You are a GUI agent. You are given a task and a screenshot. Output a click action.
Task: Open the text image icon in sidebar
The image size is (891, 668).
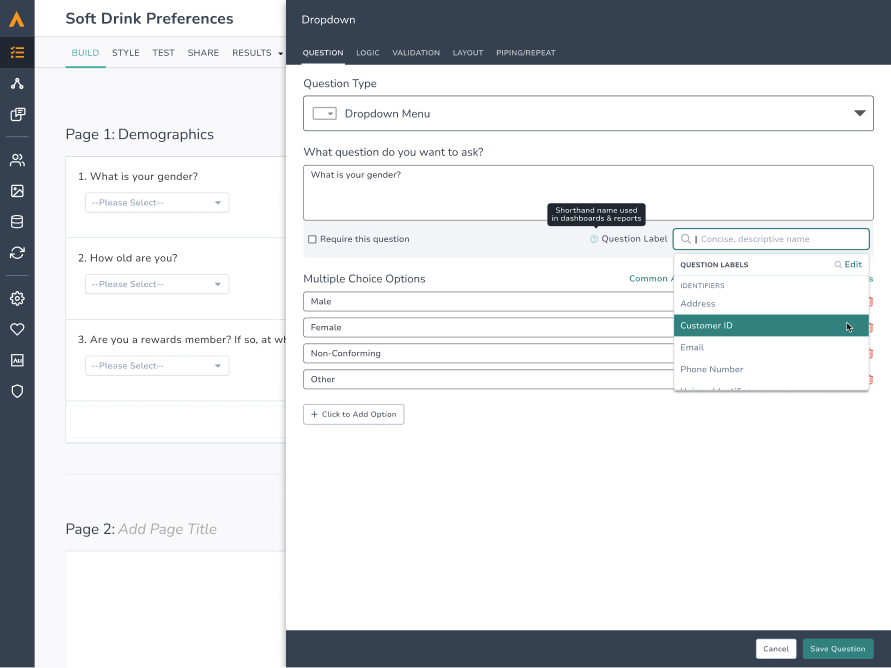click(17, 360)
